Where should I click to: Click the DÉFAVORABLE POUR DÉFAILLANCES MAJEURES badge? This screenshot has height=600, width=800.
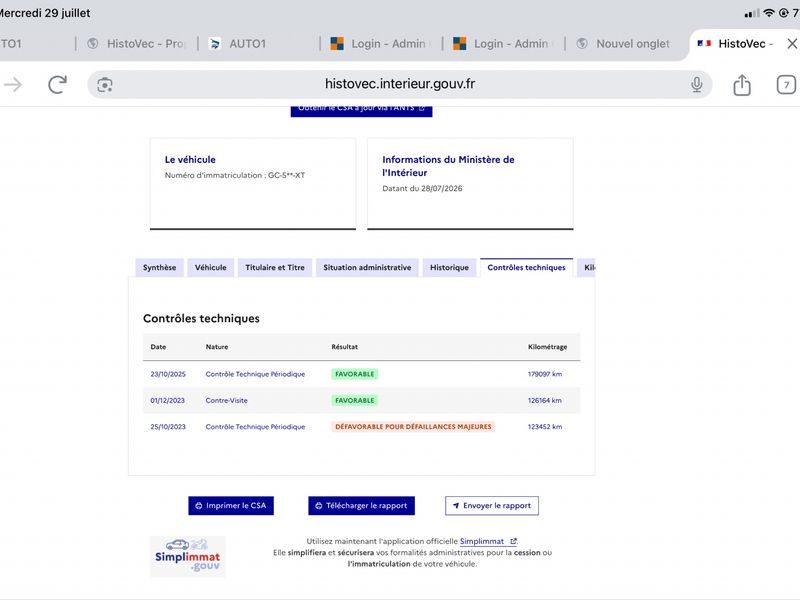point(413,427)
